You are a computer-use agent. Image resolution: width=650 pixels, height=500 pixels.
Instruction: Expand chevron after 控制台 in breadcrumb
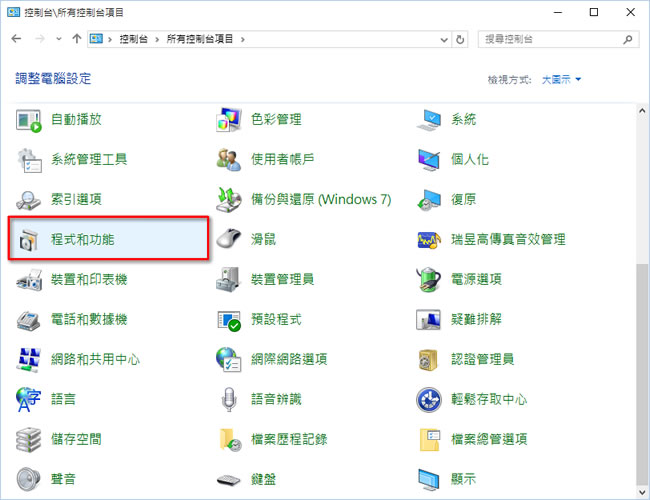pyautogui.click(x=157, y=39)
